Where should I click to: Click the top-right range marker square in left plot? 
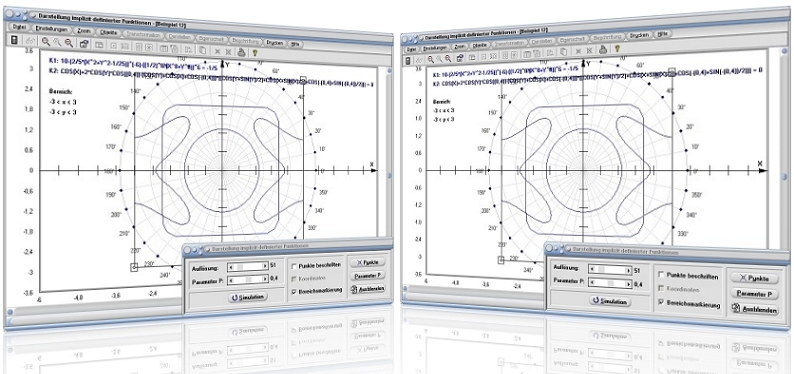pyautogui.click(x=303, y=79)
